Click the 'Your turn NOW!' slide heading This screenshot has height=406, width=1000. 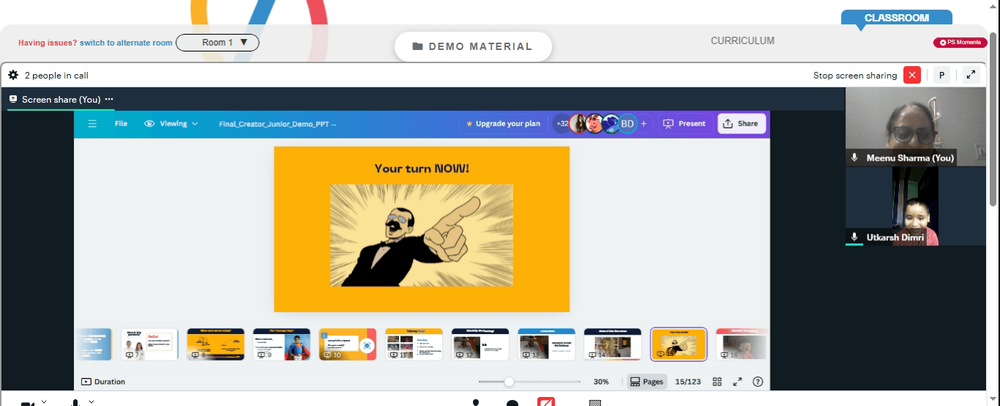click(422, 168)
